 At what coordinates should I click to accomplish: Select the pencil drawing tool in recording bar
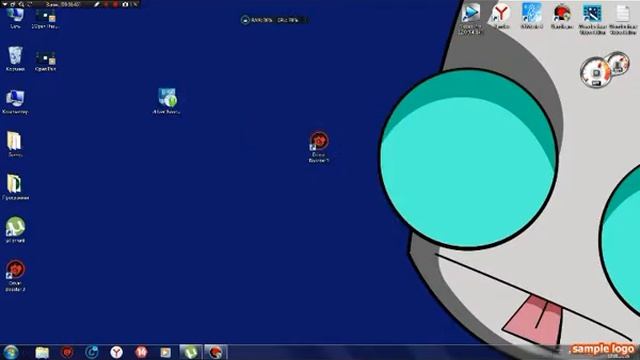[x=97, y=4]
